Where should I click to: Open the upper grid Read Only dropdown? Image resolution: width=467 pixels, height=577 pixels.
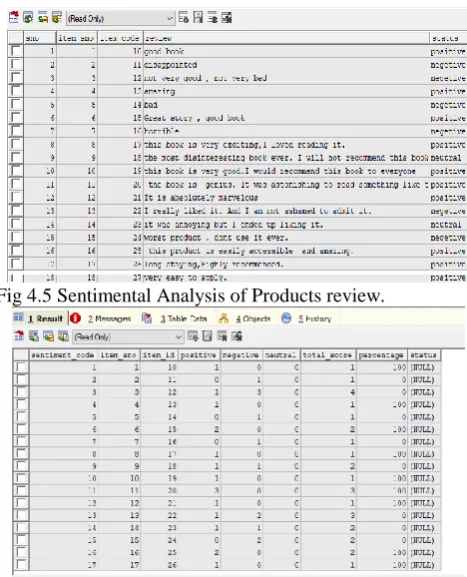[x=120, y=18]
